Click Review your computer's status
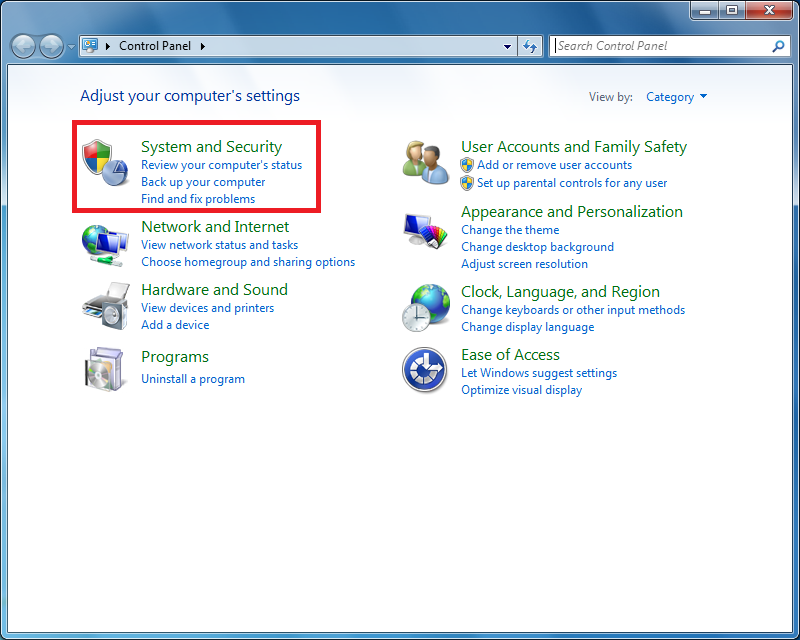The width and height of the screenshot is (800, 640). (221, 165)
